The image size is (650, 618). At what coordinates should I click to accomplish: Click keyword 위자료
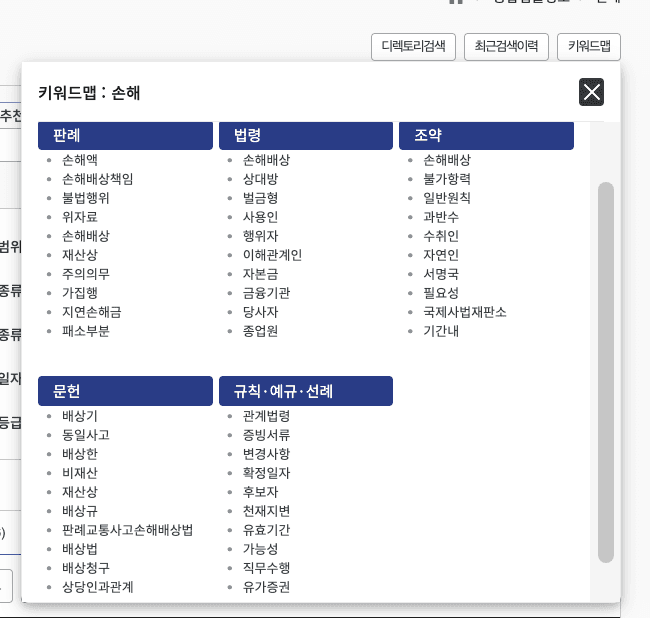click(x=80, y=217)
